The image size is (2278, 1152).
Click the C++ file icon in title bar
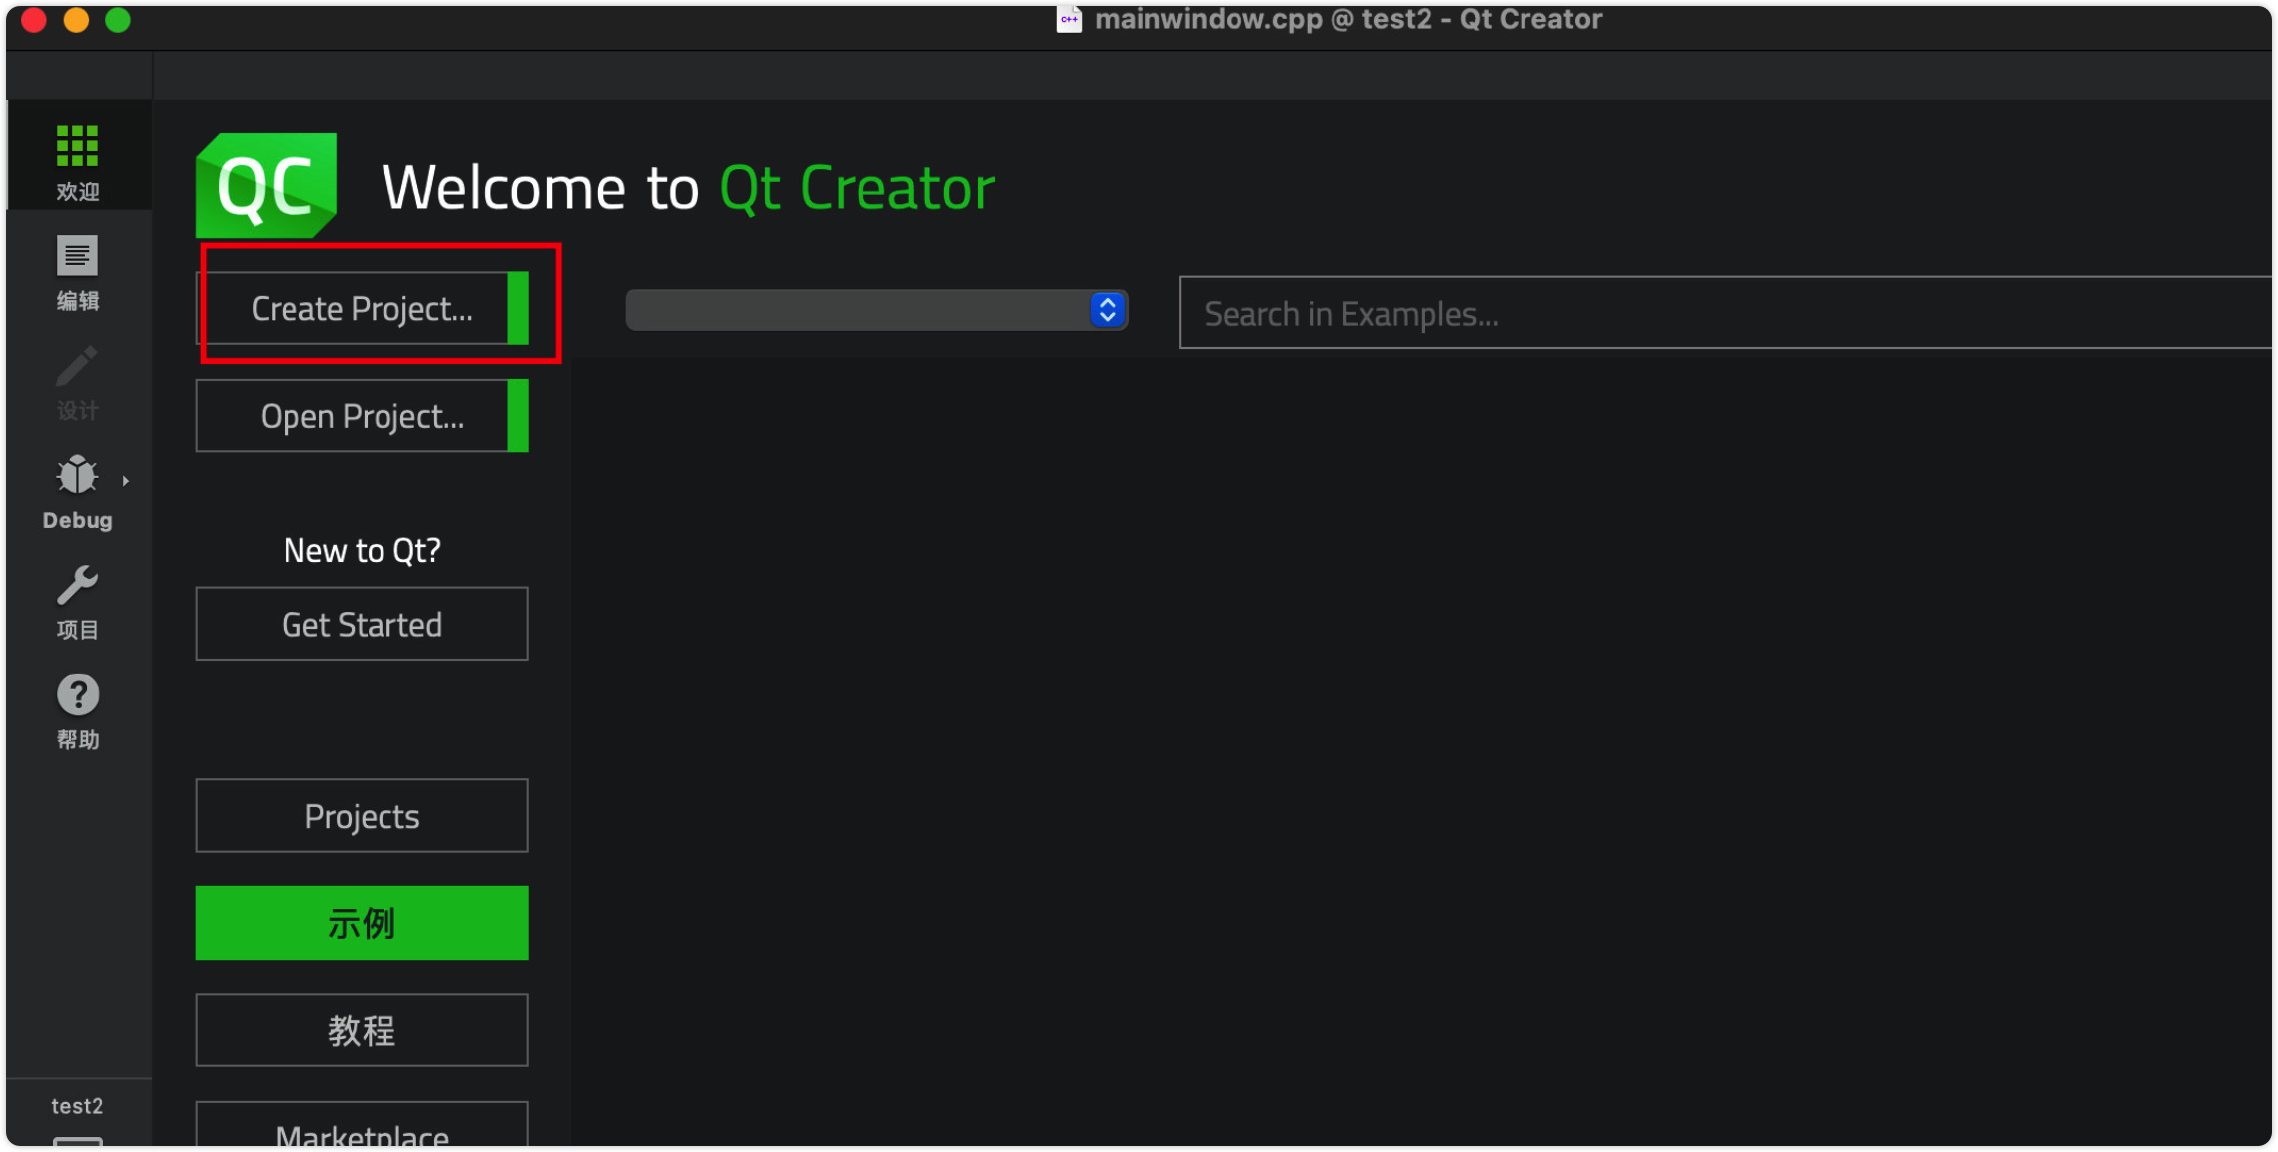pyautogui.click(x=1068, y=19)
